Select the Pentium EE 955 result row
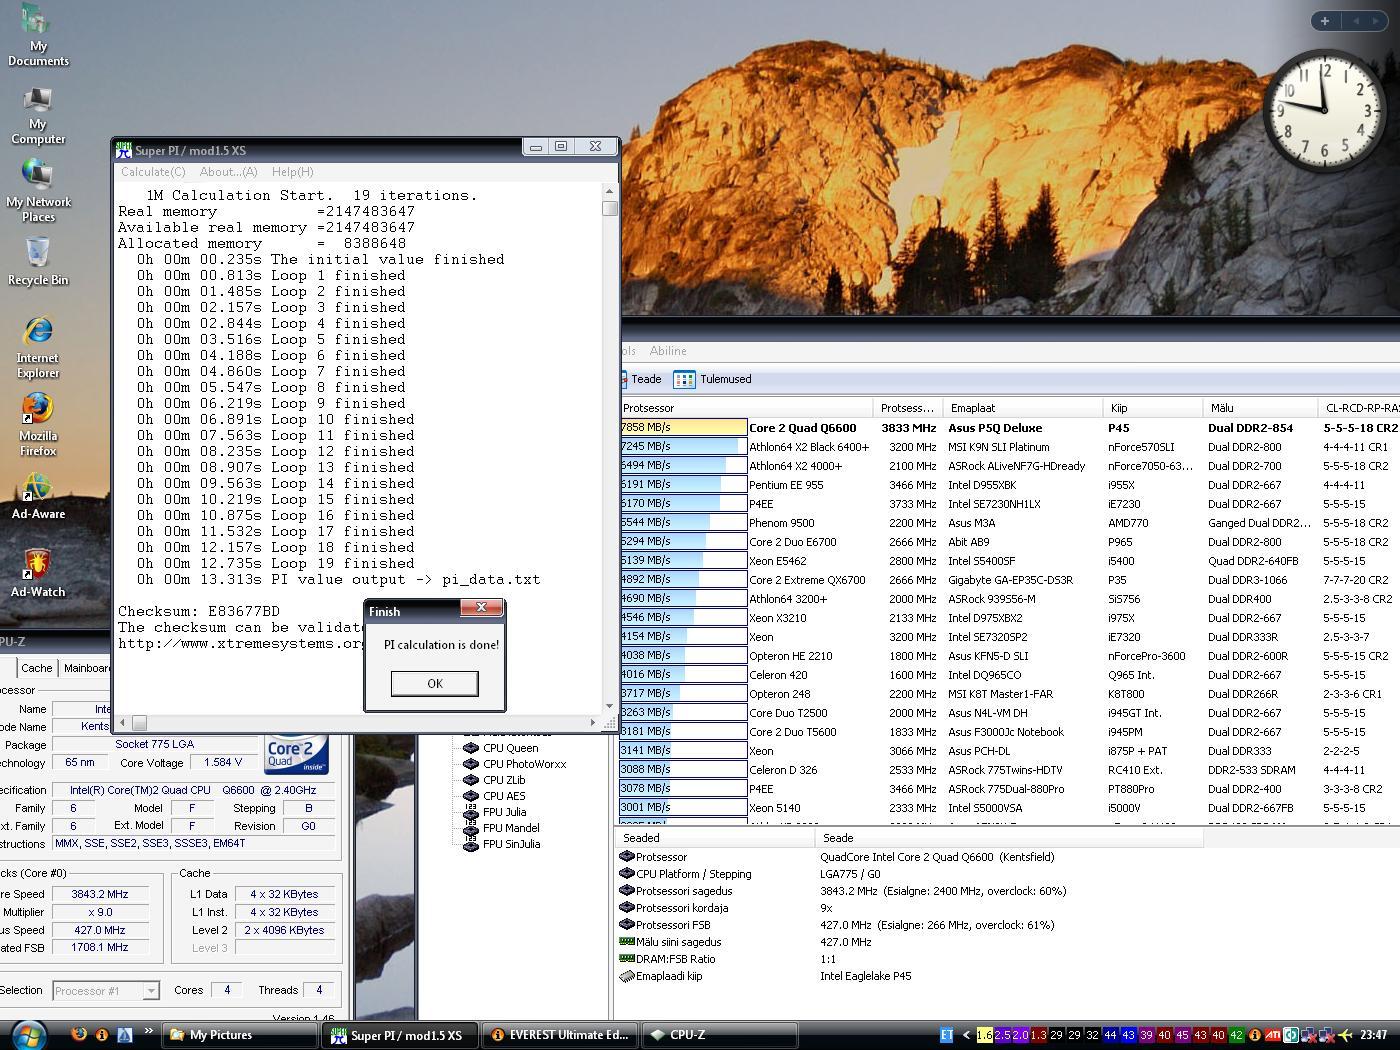Screen dimensions: 1400x1050 click(x=1009, y=485)
